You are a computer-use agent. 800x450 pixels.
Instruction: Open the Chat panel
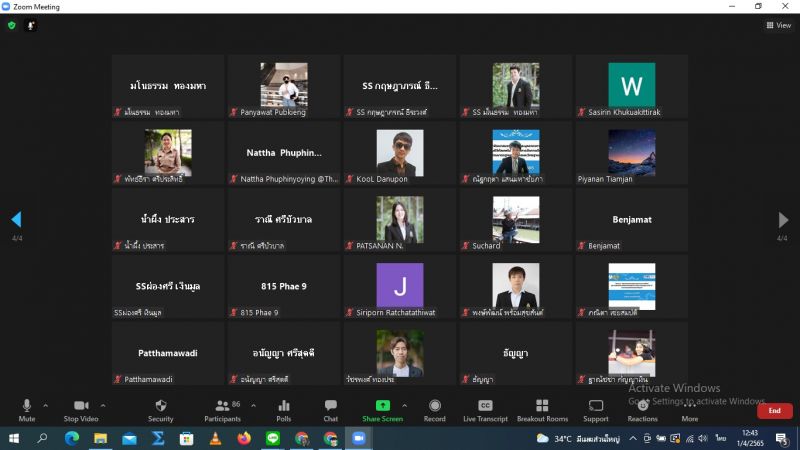coord(331,410)
